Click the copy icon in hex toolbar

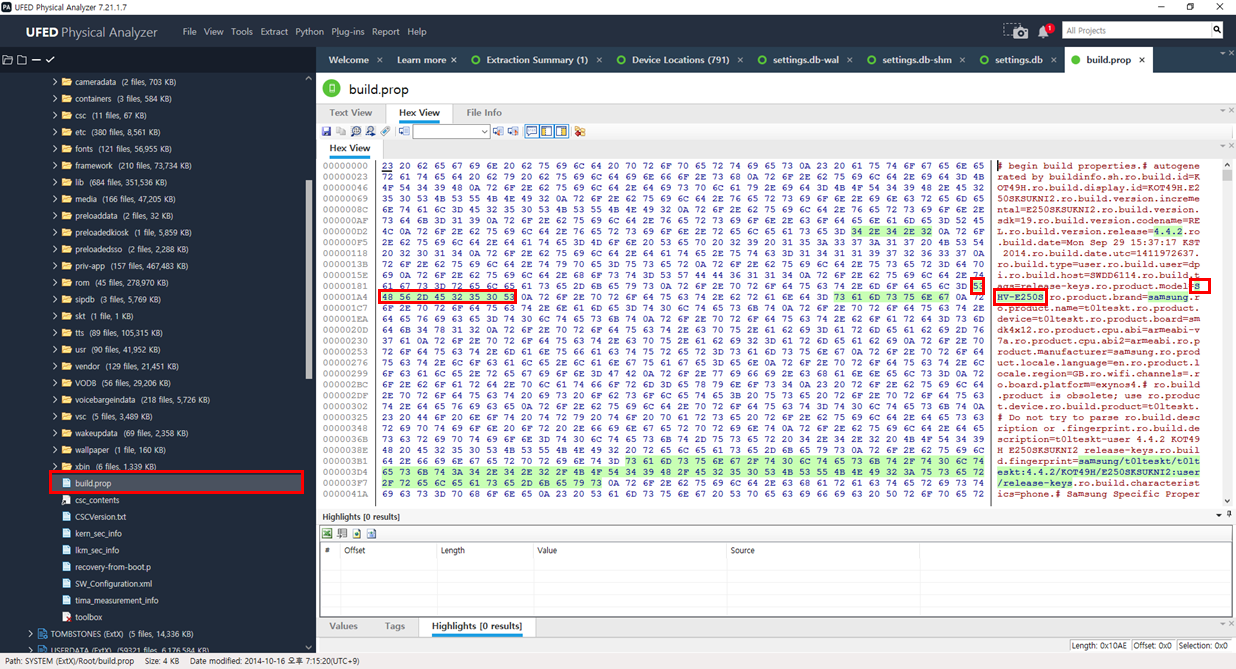(x=341, y=131)
